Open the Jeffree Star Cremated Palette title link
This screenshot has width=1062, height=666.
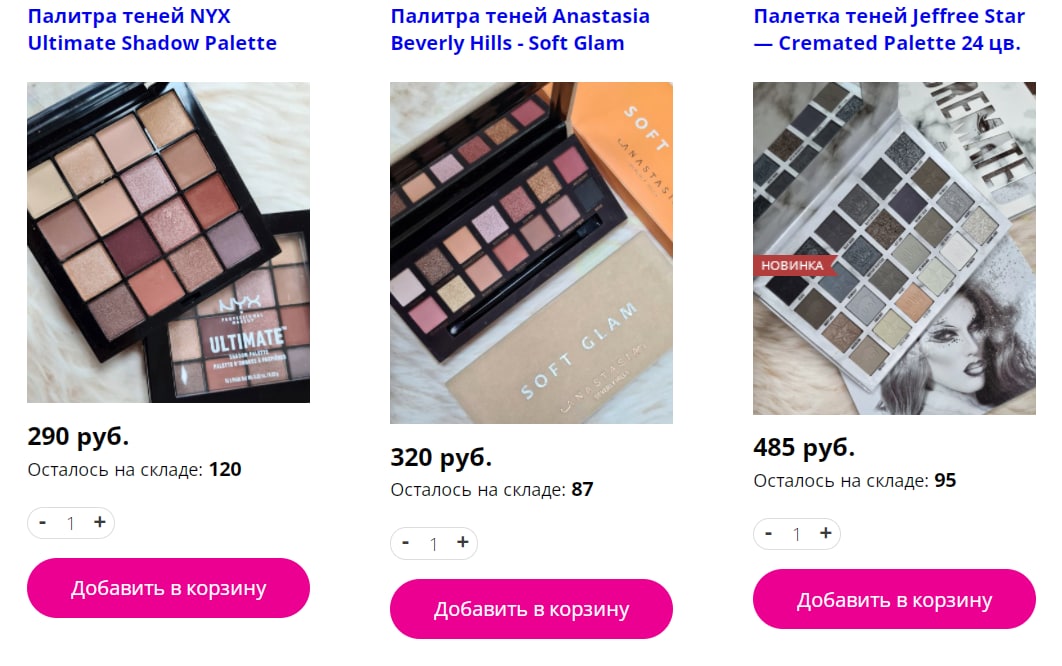click(889, 29)
